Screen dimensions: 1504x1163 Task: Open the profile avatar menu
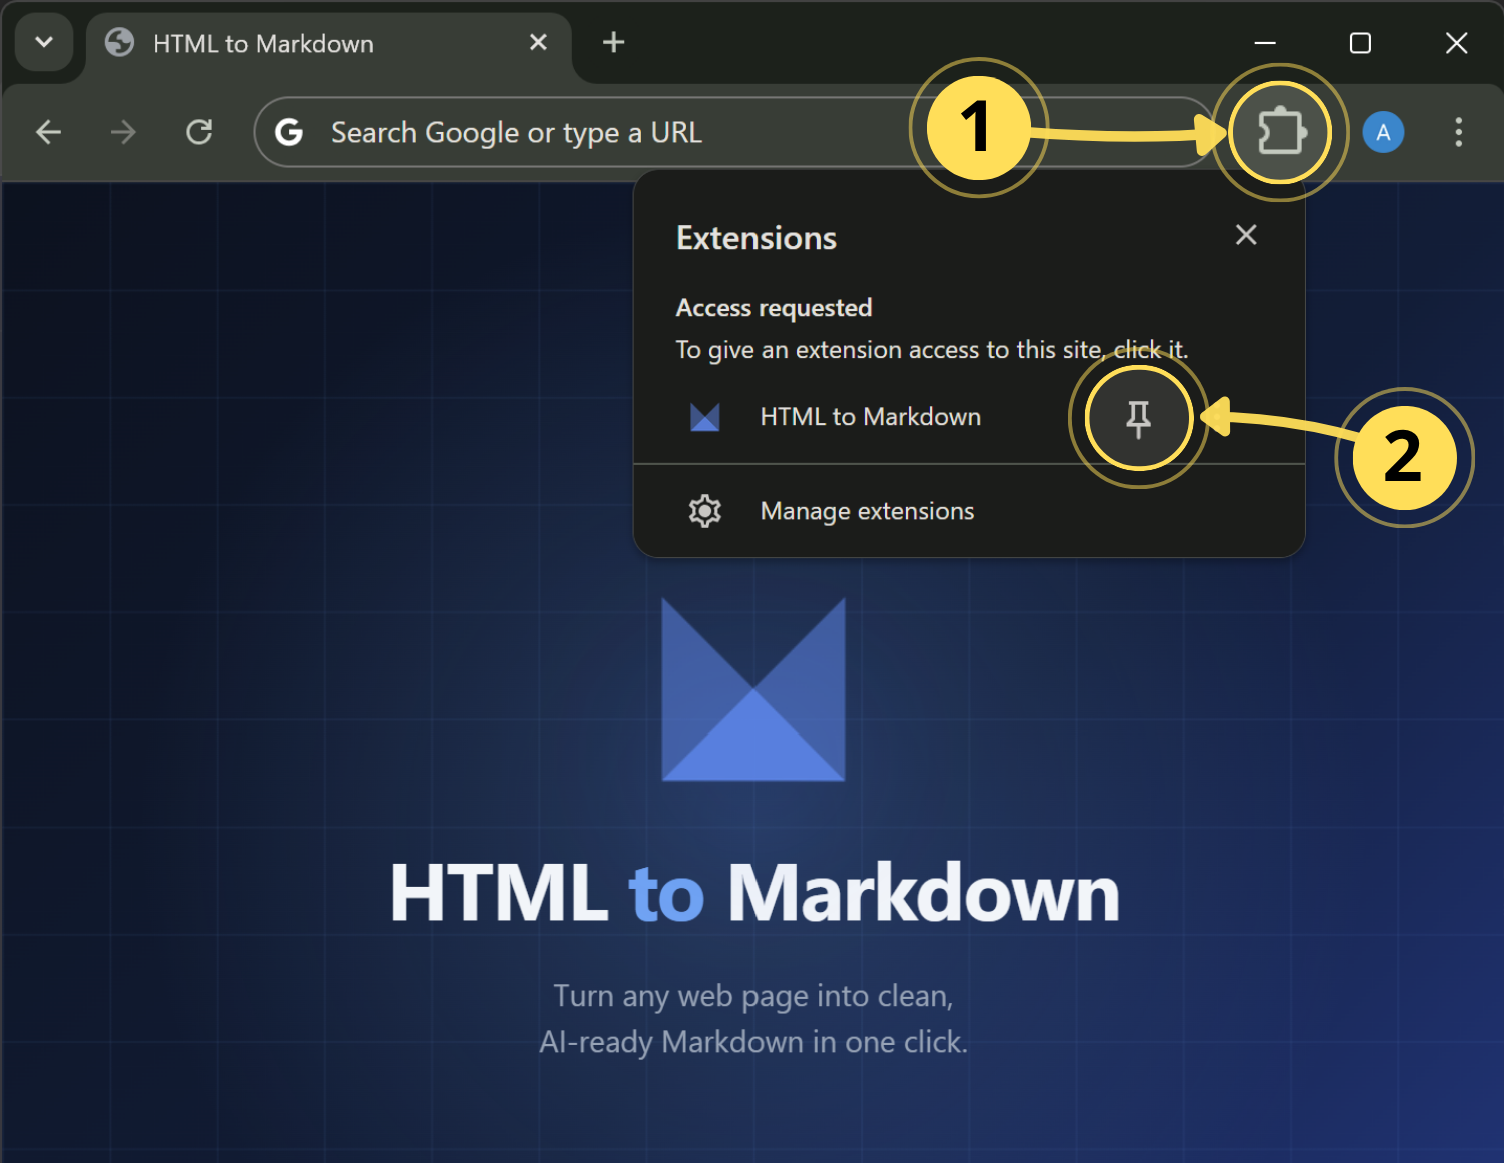[x=1383, y=131]
